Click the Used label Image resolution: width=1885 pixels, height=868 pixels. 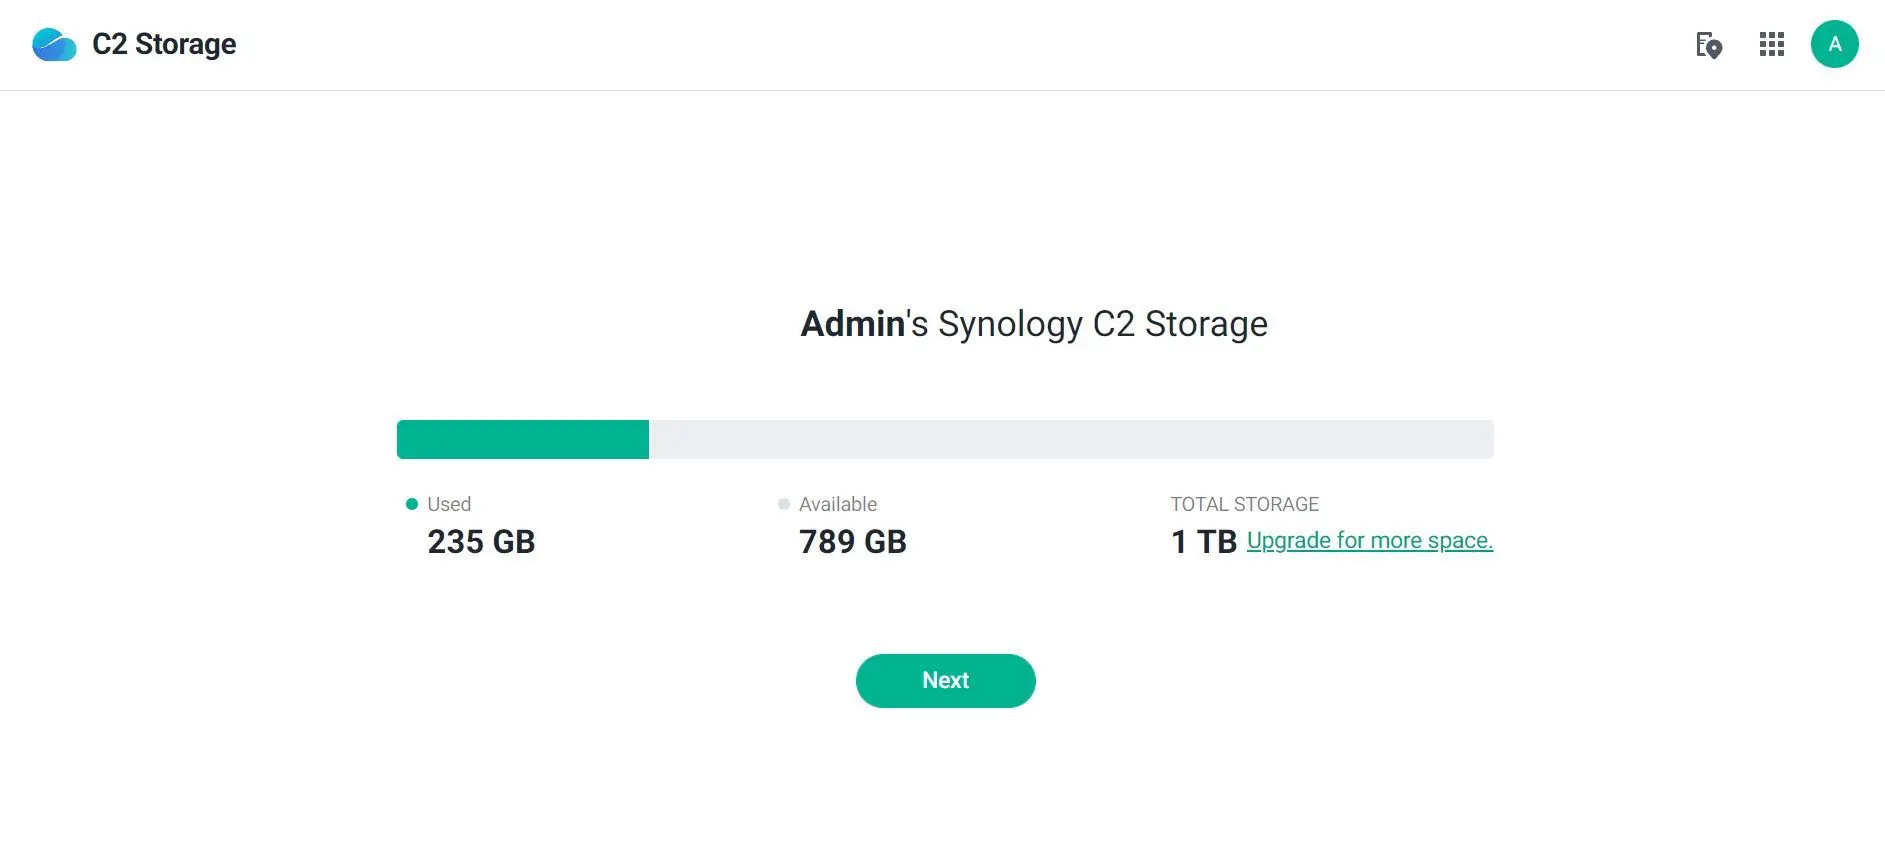click(449, 504)
